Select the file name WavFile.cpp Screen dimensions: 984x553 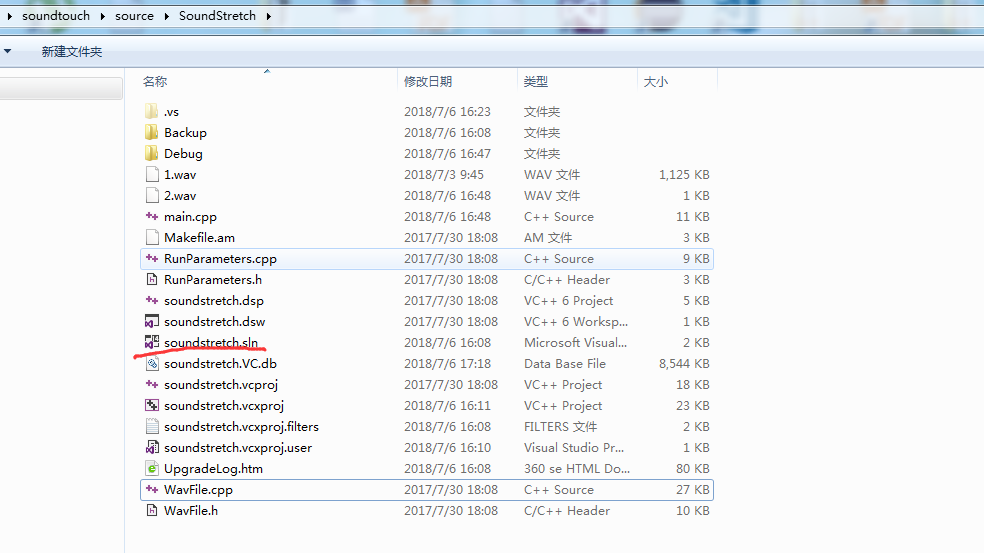click(198, 490)
